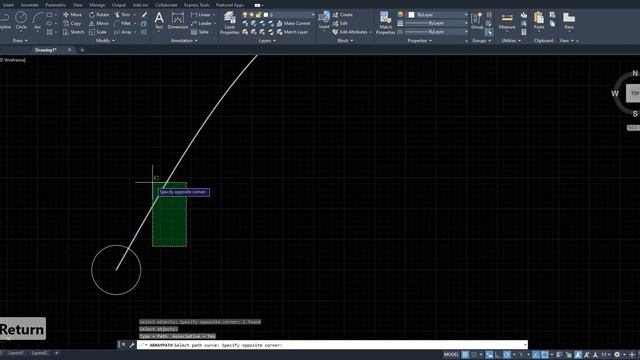Expand the Draw panel
The width and height of the screenshot is (640, 360).
click(20, 40)
